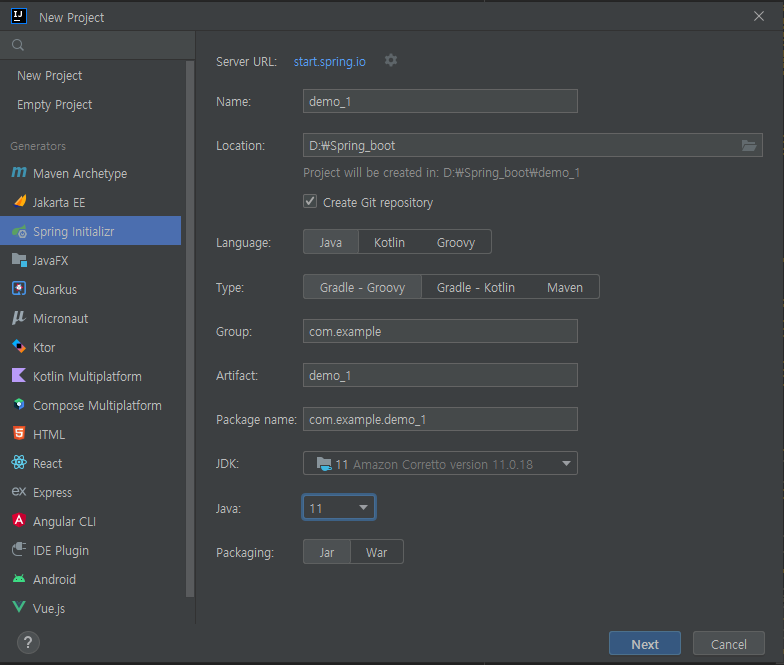Select Compose Multiplatform generator
Image resolution: width=784 pixels, height=665 pixels.
90,406
